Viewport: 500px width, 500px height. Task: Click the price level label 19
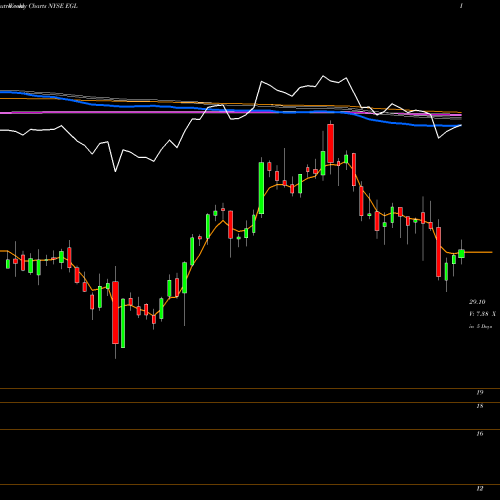tap(480, 393)
